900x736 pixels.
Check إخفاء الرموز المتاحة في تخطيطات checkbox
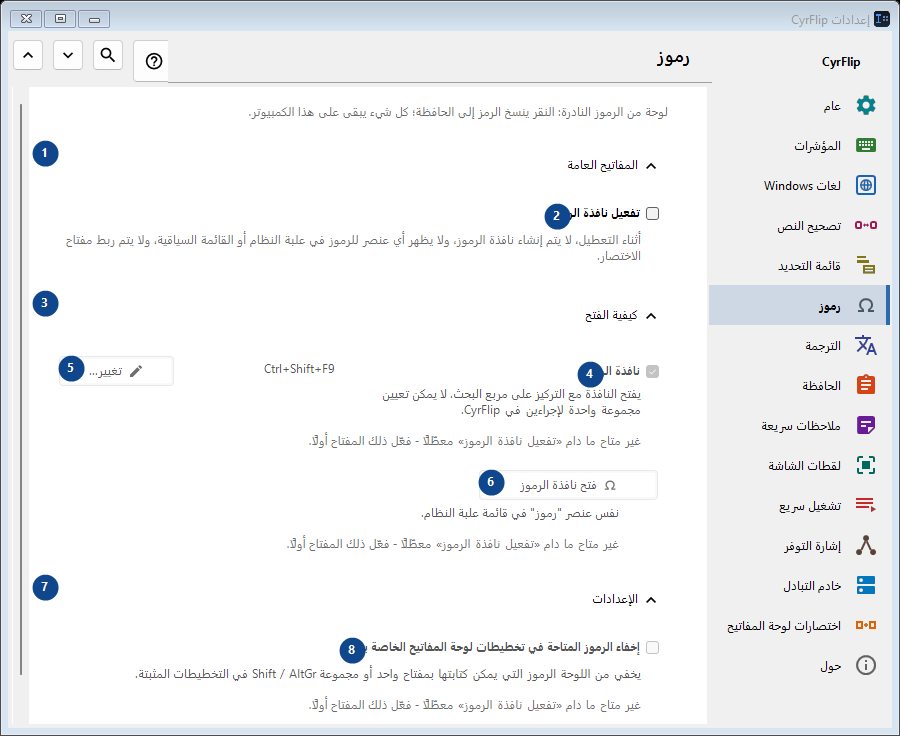(652, 648)
